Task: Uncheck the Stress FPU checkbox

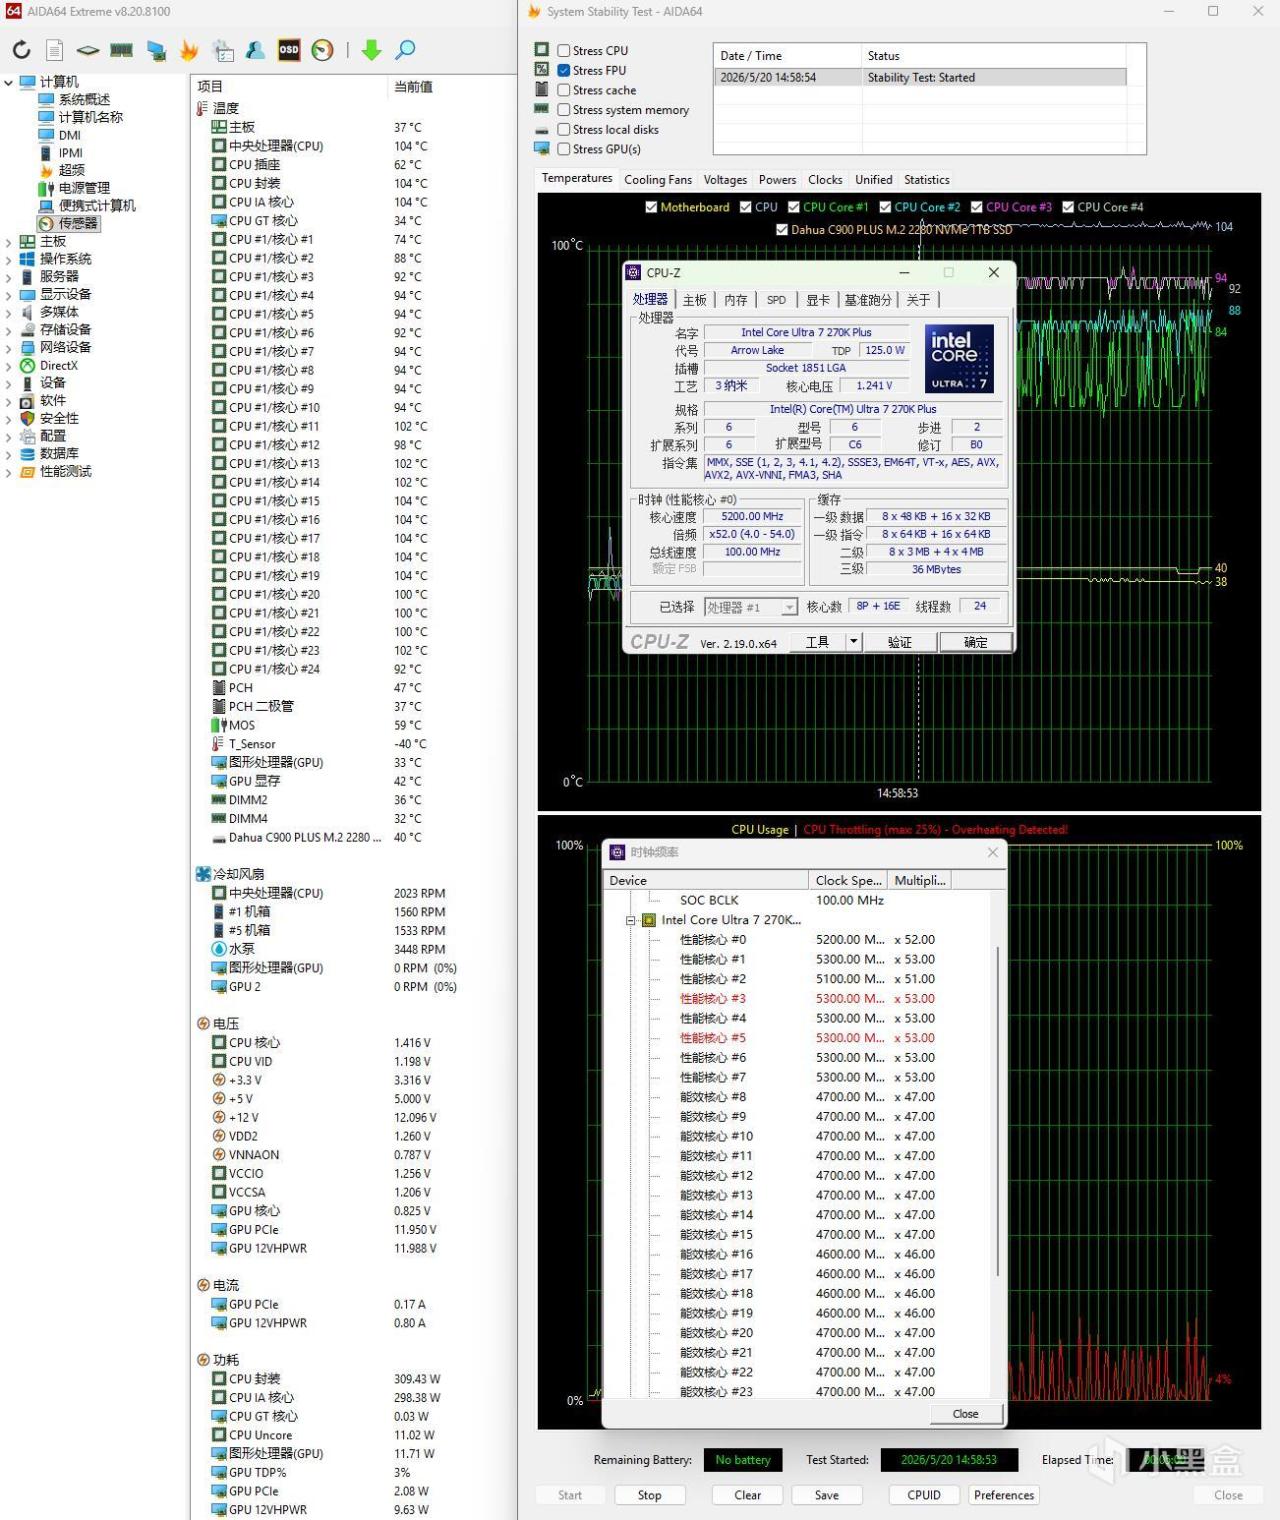Action: click(564, 70)
